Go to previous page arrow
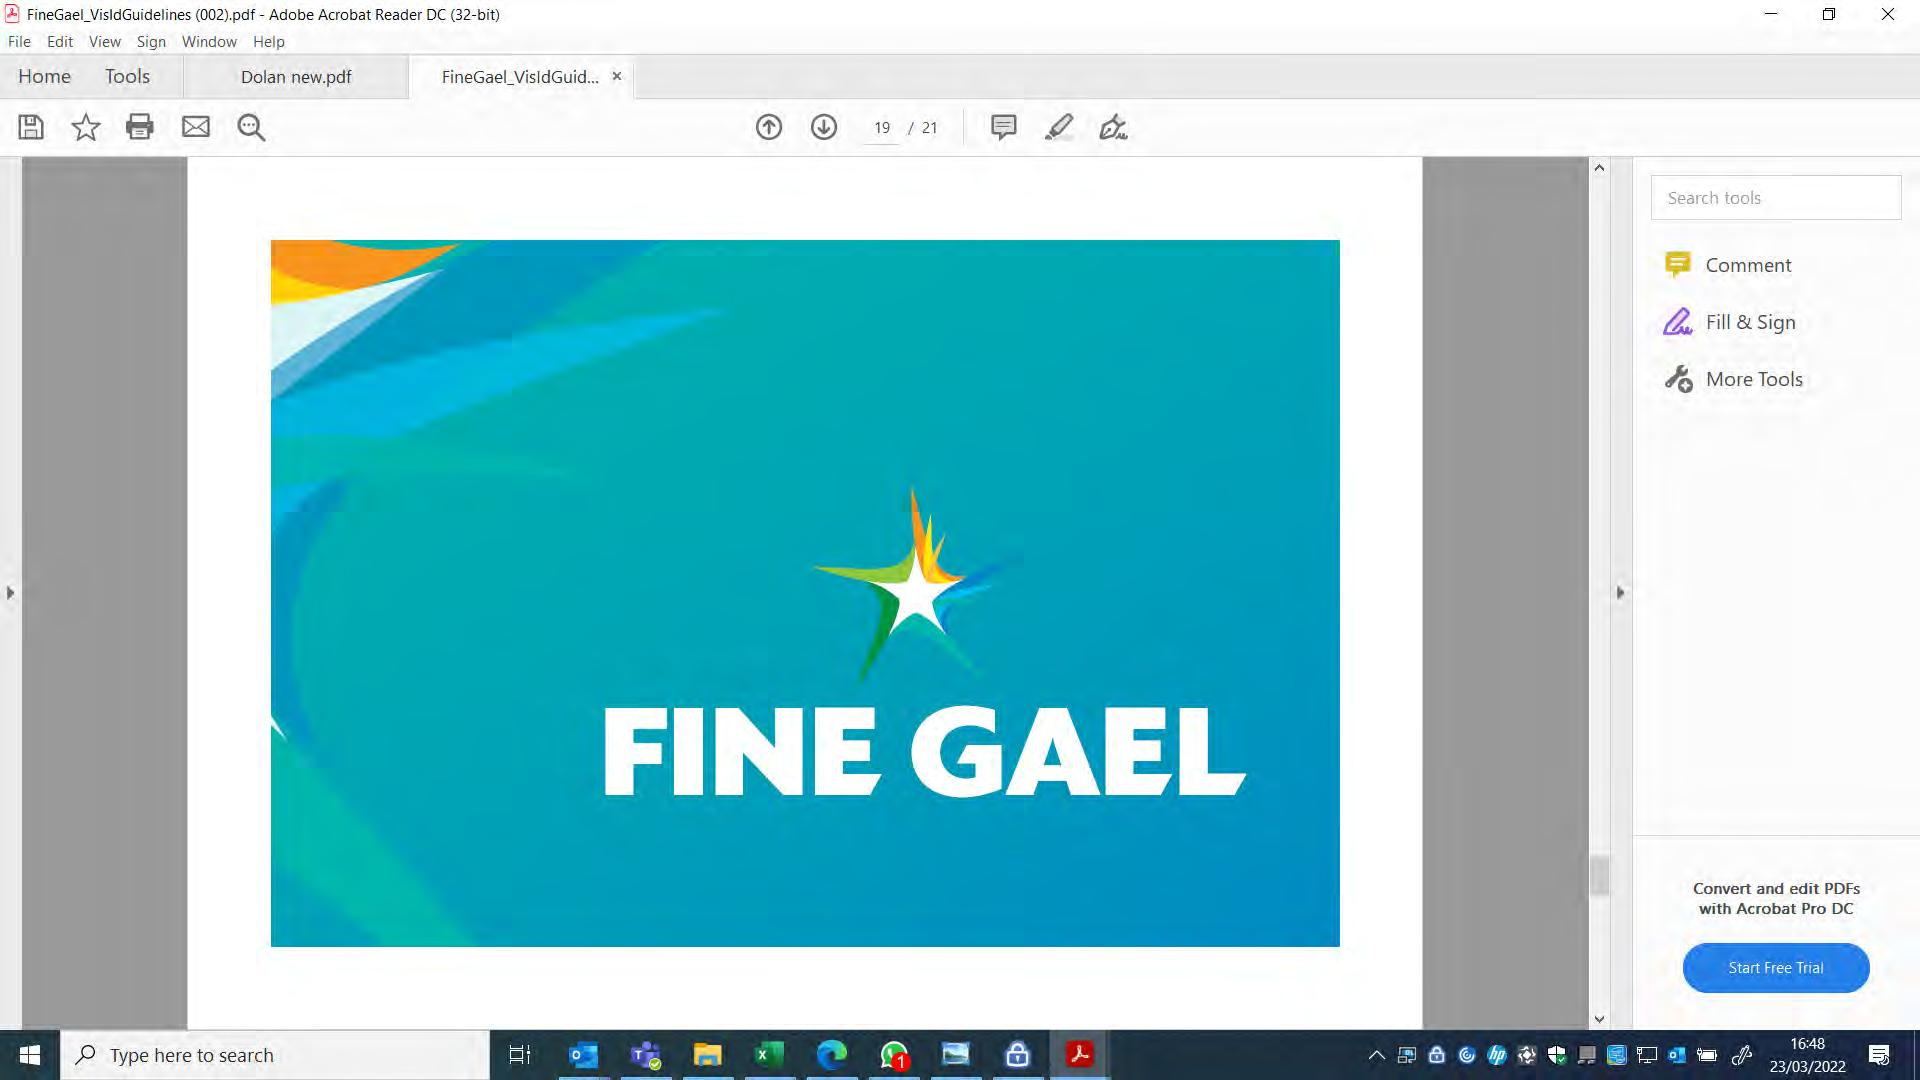1920x1080 pixels. tap(769, 127)
